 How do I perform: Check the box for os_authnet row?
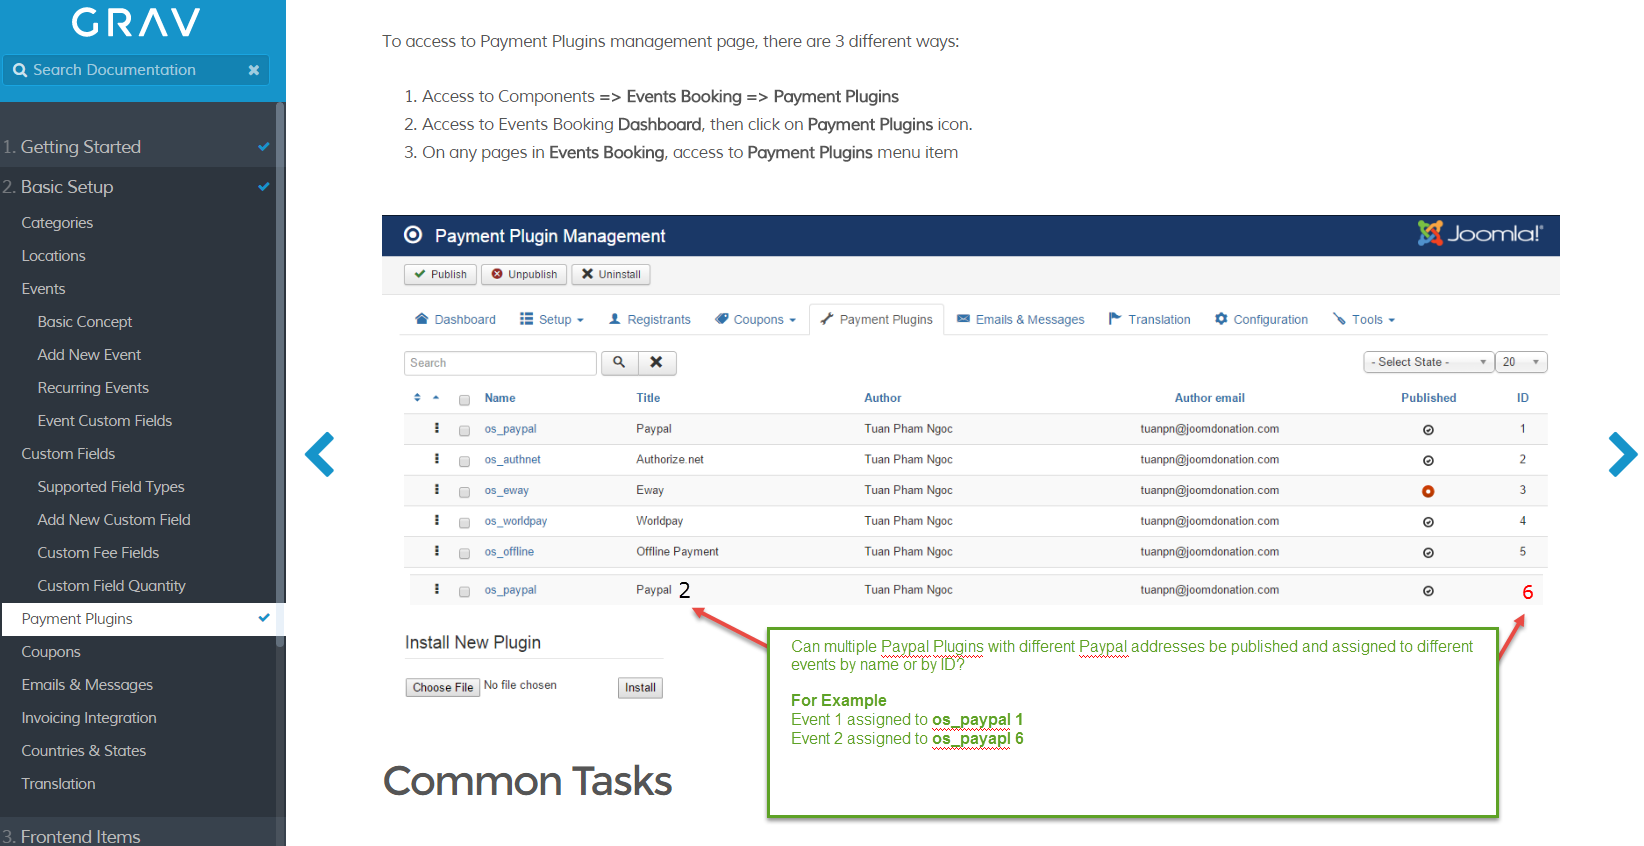[464, 462]
